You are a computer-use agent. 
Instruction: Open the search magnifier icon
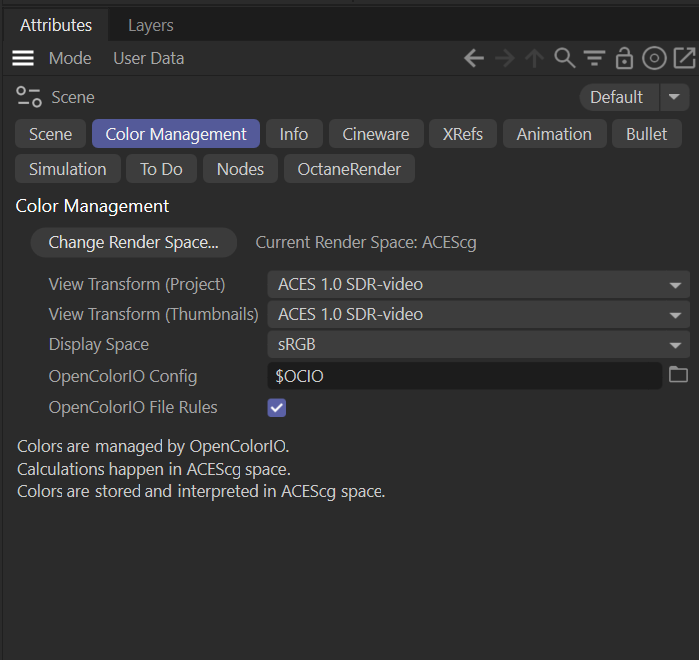(564, 58)
